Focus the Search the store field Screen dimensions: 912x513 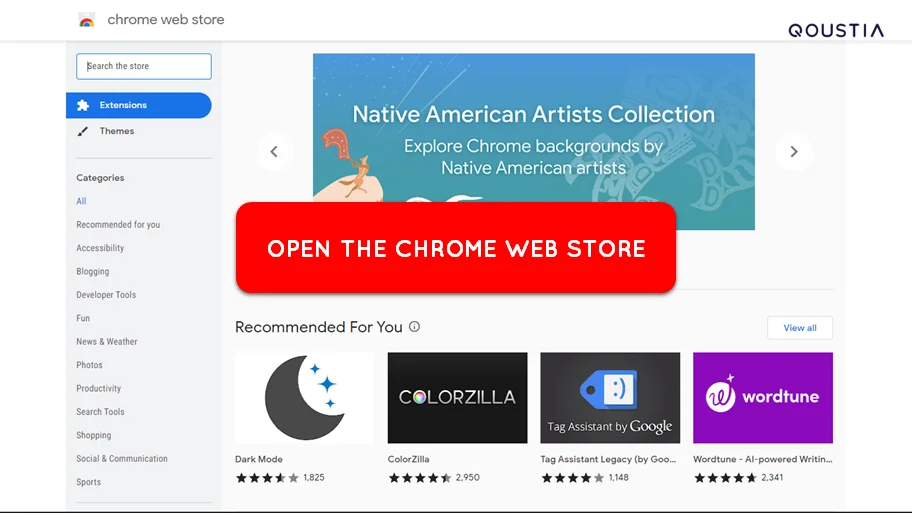point(144,66)
